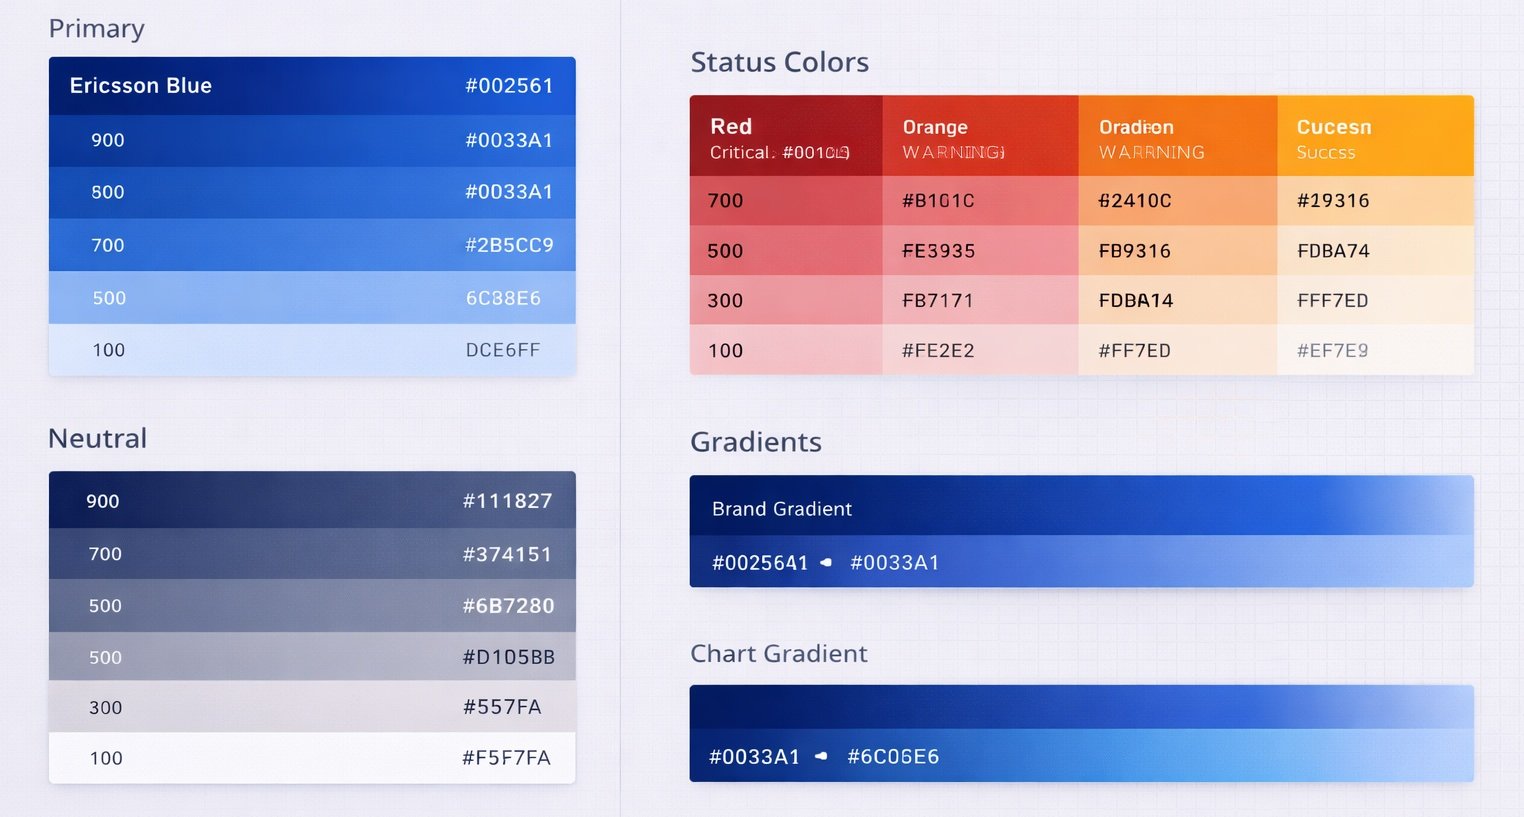The width and height of the screenshot is (1524, 817).
Task: Choose the #F5F7FA Neutral 100 swatch
Action: click(312, 758)
